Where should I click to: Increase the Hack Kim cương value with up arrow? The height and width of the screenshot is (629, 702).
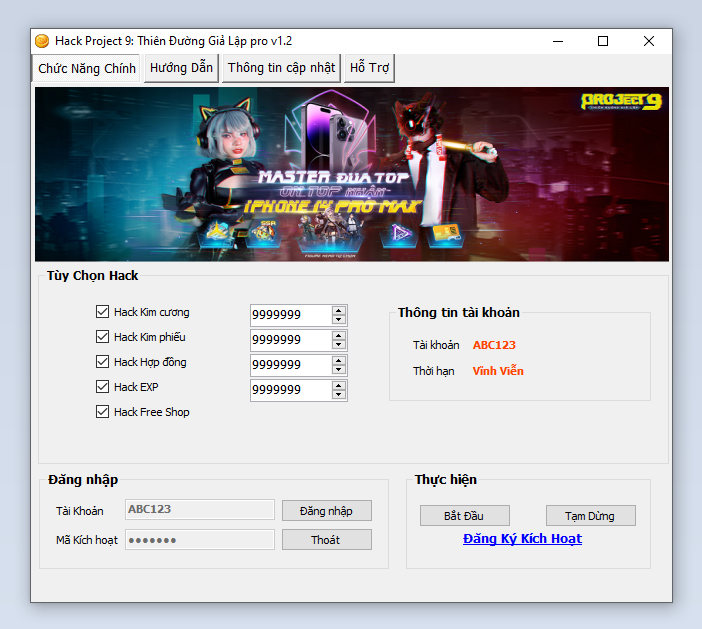[x=339, y=310]
